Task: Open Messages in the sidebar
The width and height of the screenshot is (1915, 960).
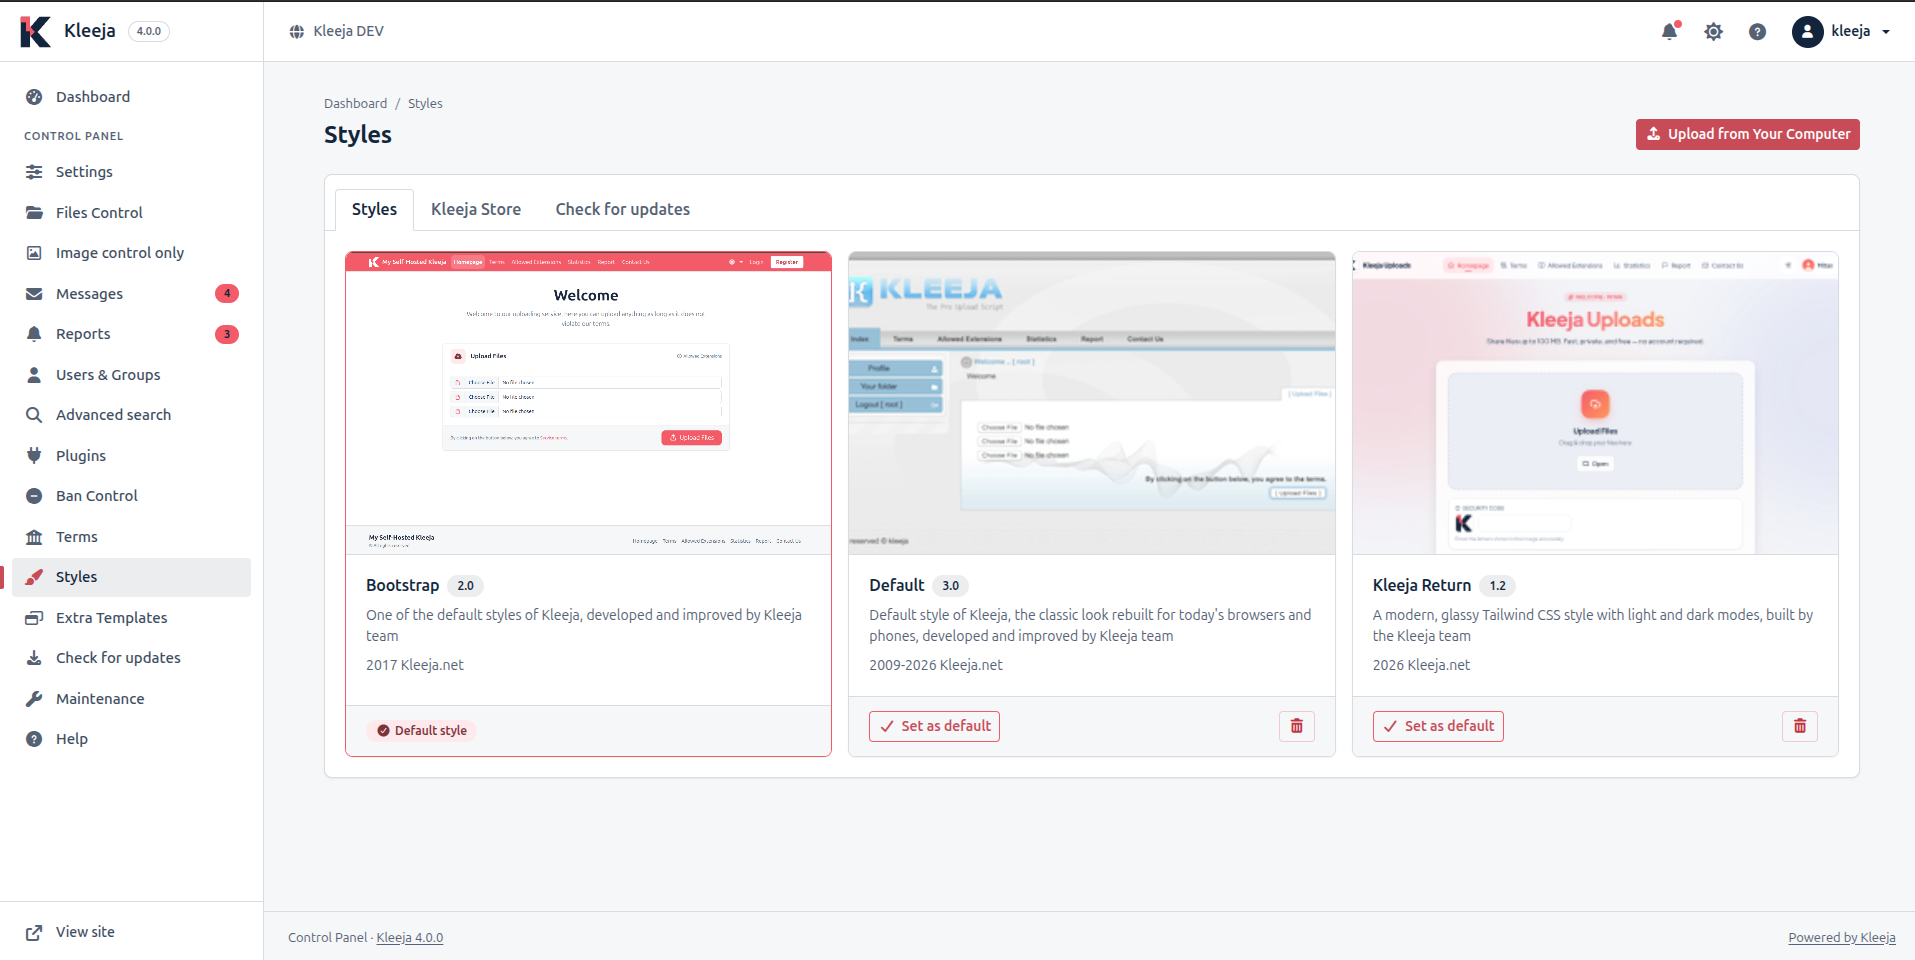Action: (131, 294)
